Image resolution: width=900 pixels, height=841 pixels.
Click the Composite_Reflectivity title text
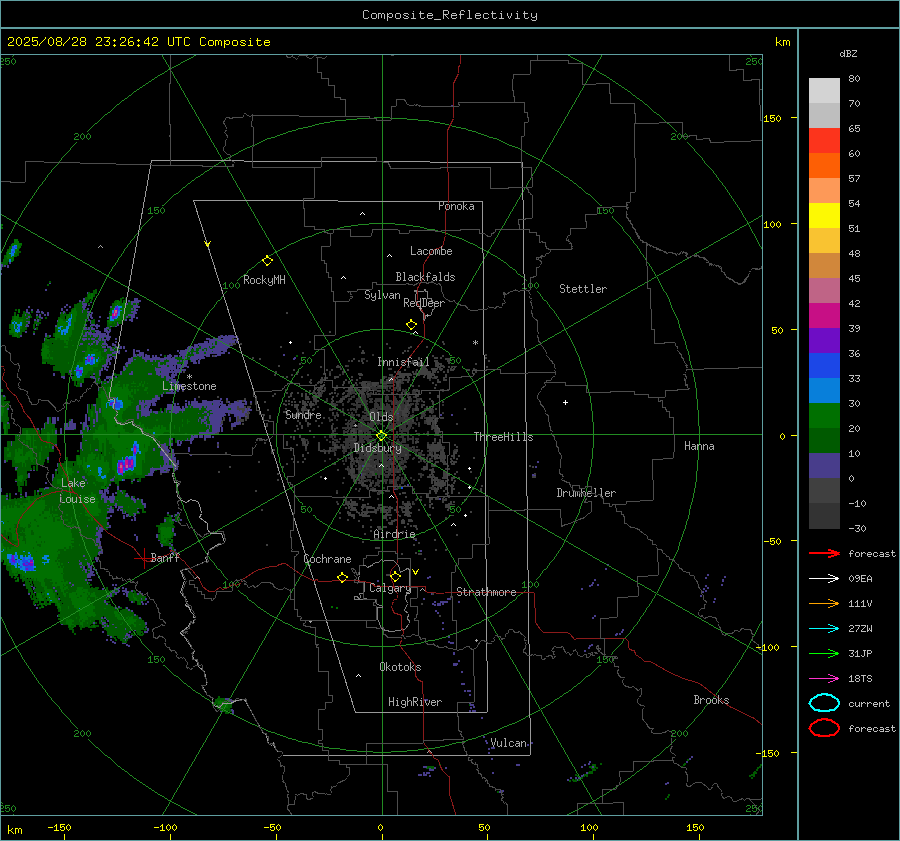tap(449, 15)
